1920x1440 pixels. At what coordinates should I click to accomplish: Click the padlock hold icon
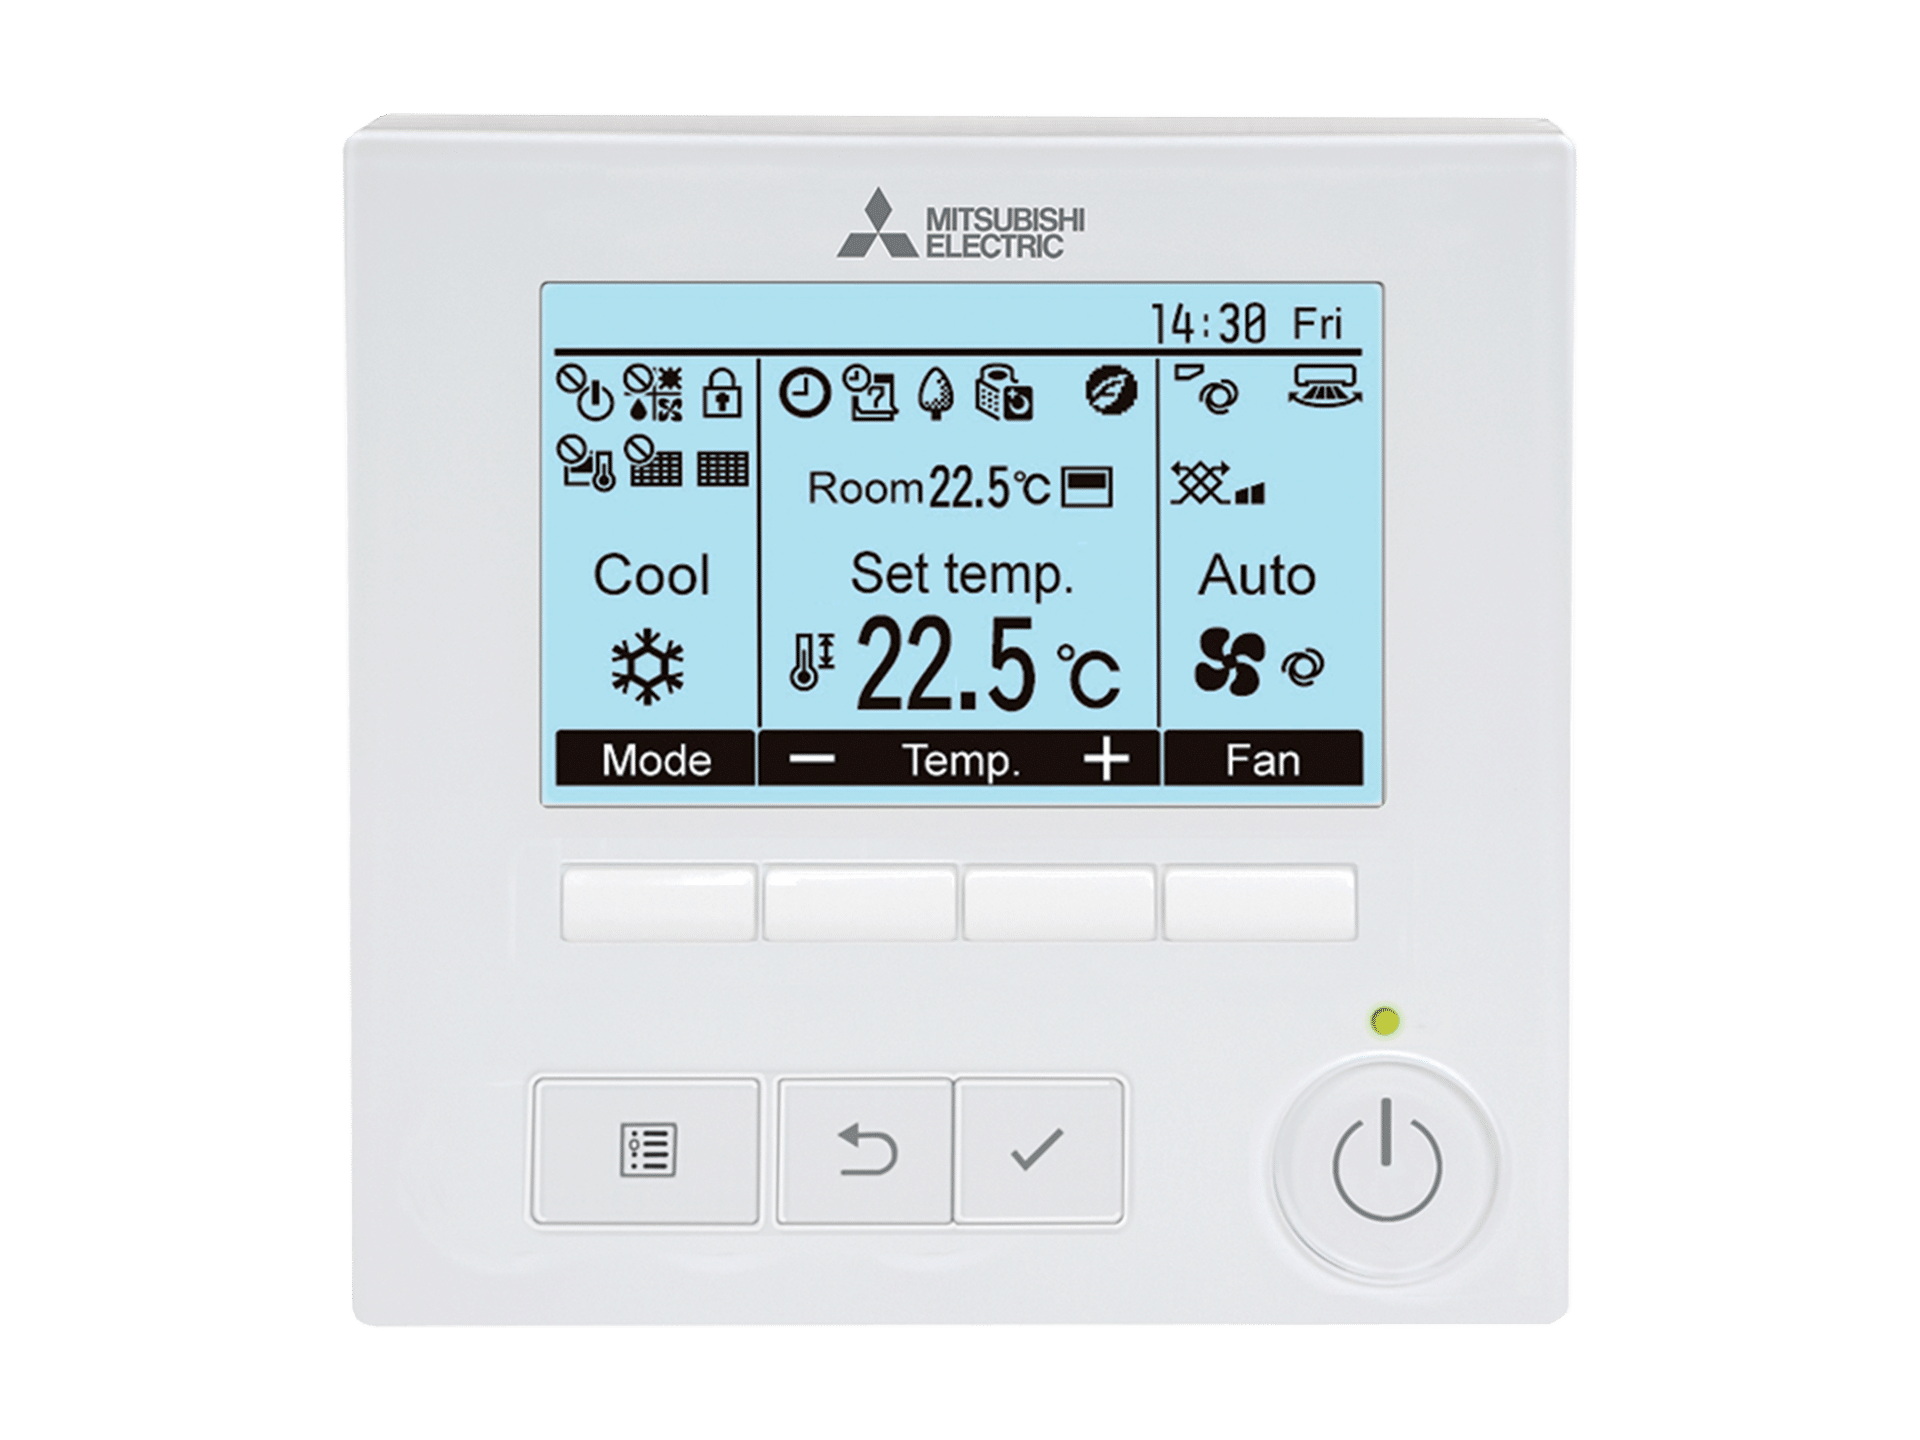(x=722, y=392)
